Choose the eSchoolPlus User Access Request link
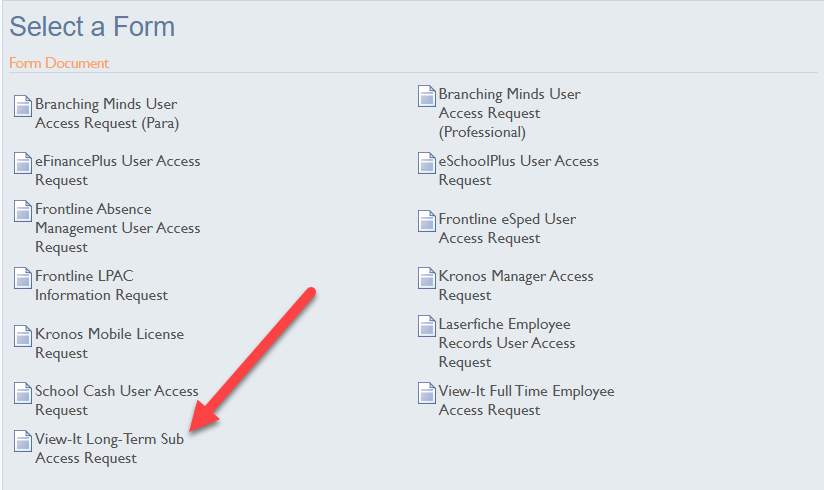Screen dimensions: 824x490 [518, 170]
